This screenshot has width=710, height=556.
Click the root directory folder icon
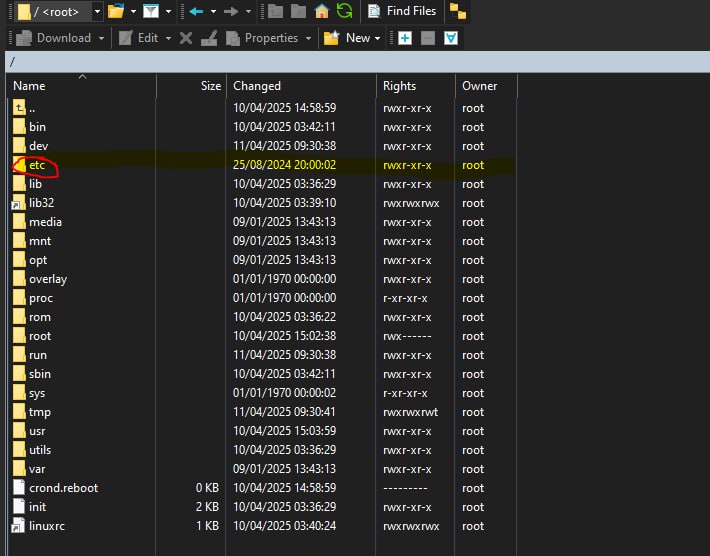(298, 11)
